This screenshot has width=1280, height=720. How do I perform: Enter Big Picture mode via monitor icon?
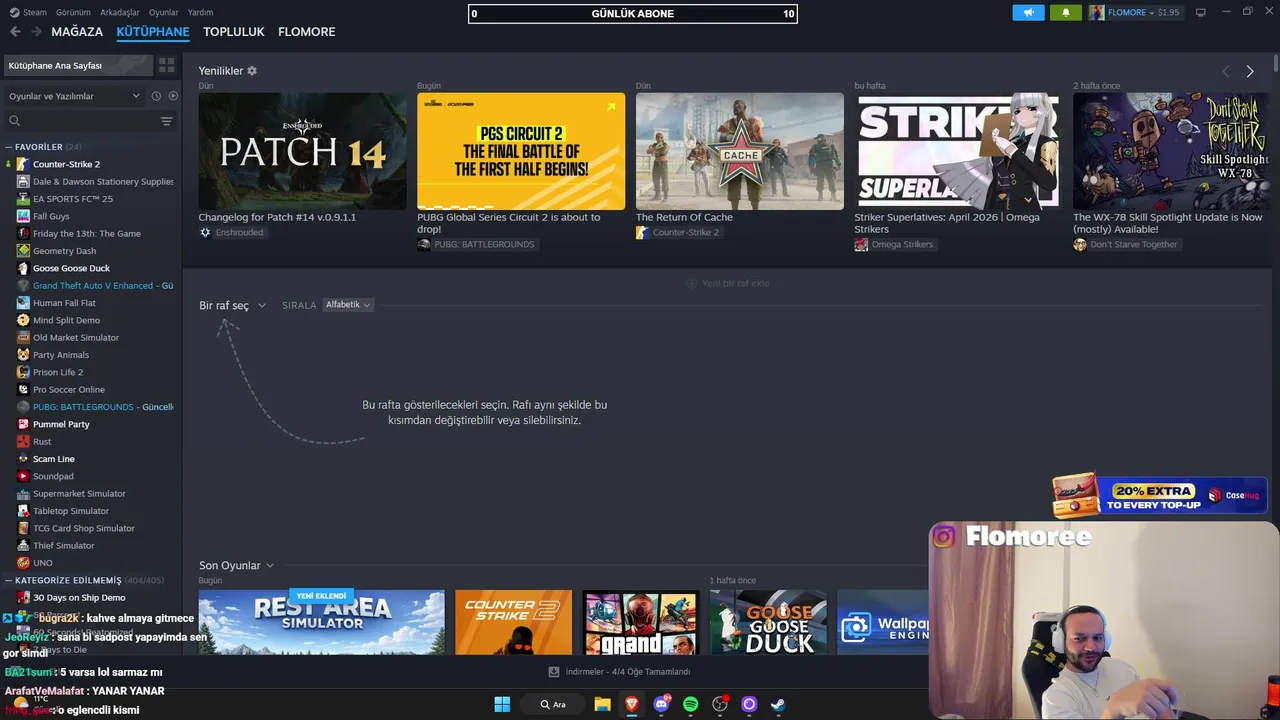(1201, 13)
